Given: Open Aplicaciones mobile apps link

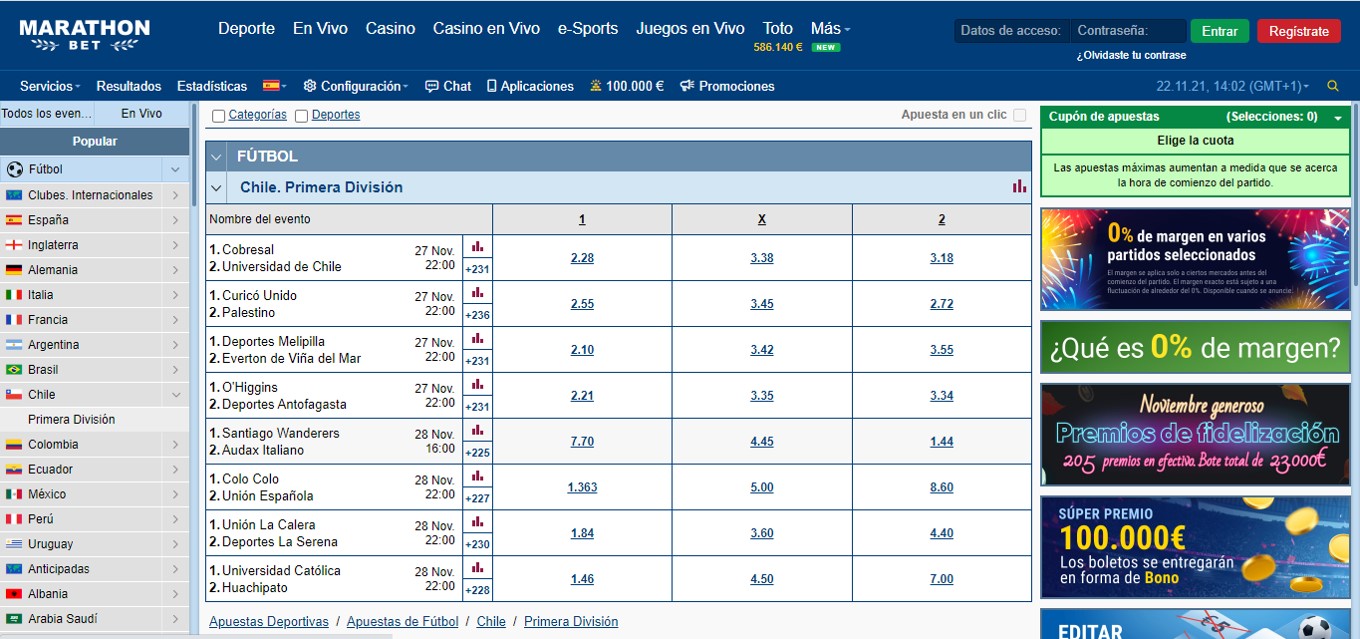Looking at the screenshot, I should (x=530, y=86).
